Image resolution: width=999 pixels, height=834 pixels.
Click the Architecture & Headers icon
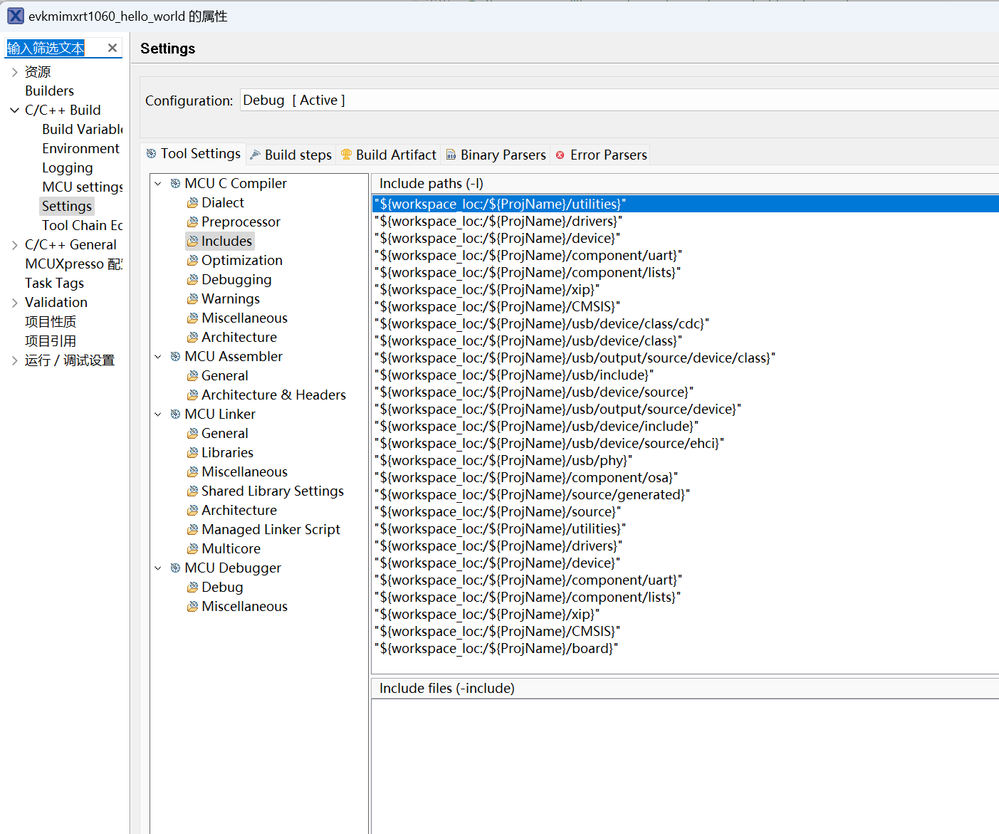click(192, 395)
